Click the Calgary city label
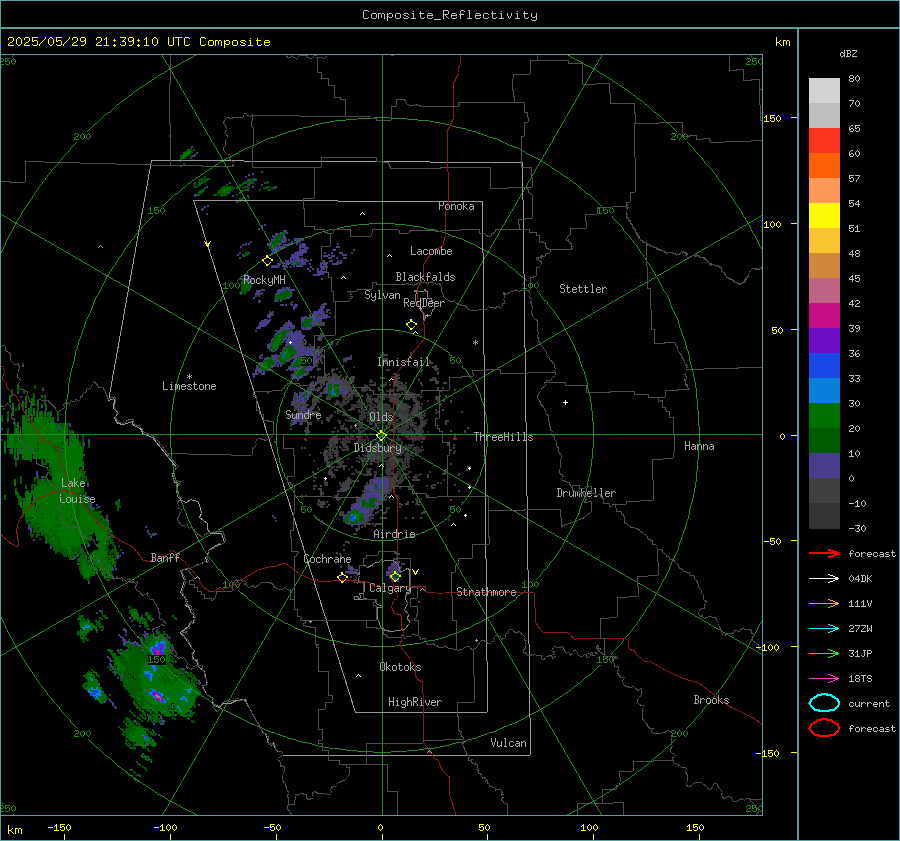The height and width of the screenshot is (841, 900). tap(390, 588)
